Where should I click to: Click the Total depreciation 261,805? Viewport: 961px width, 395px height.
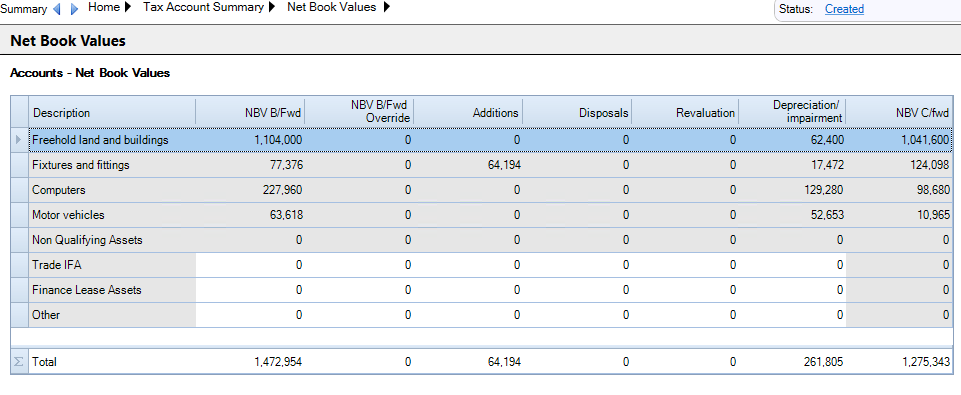point(792,362)
